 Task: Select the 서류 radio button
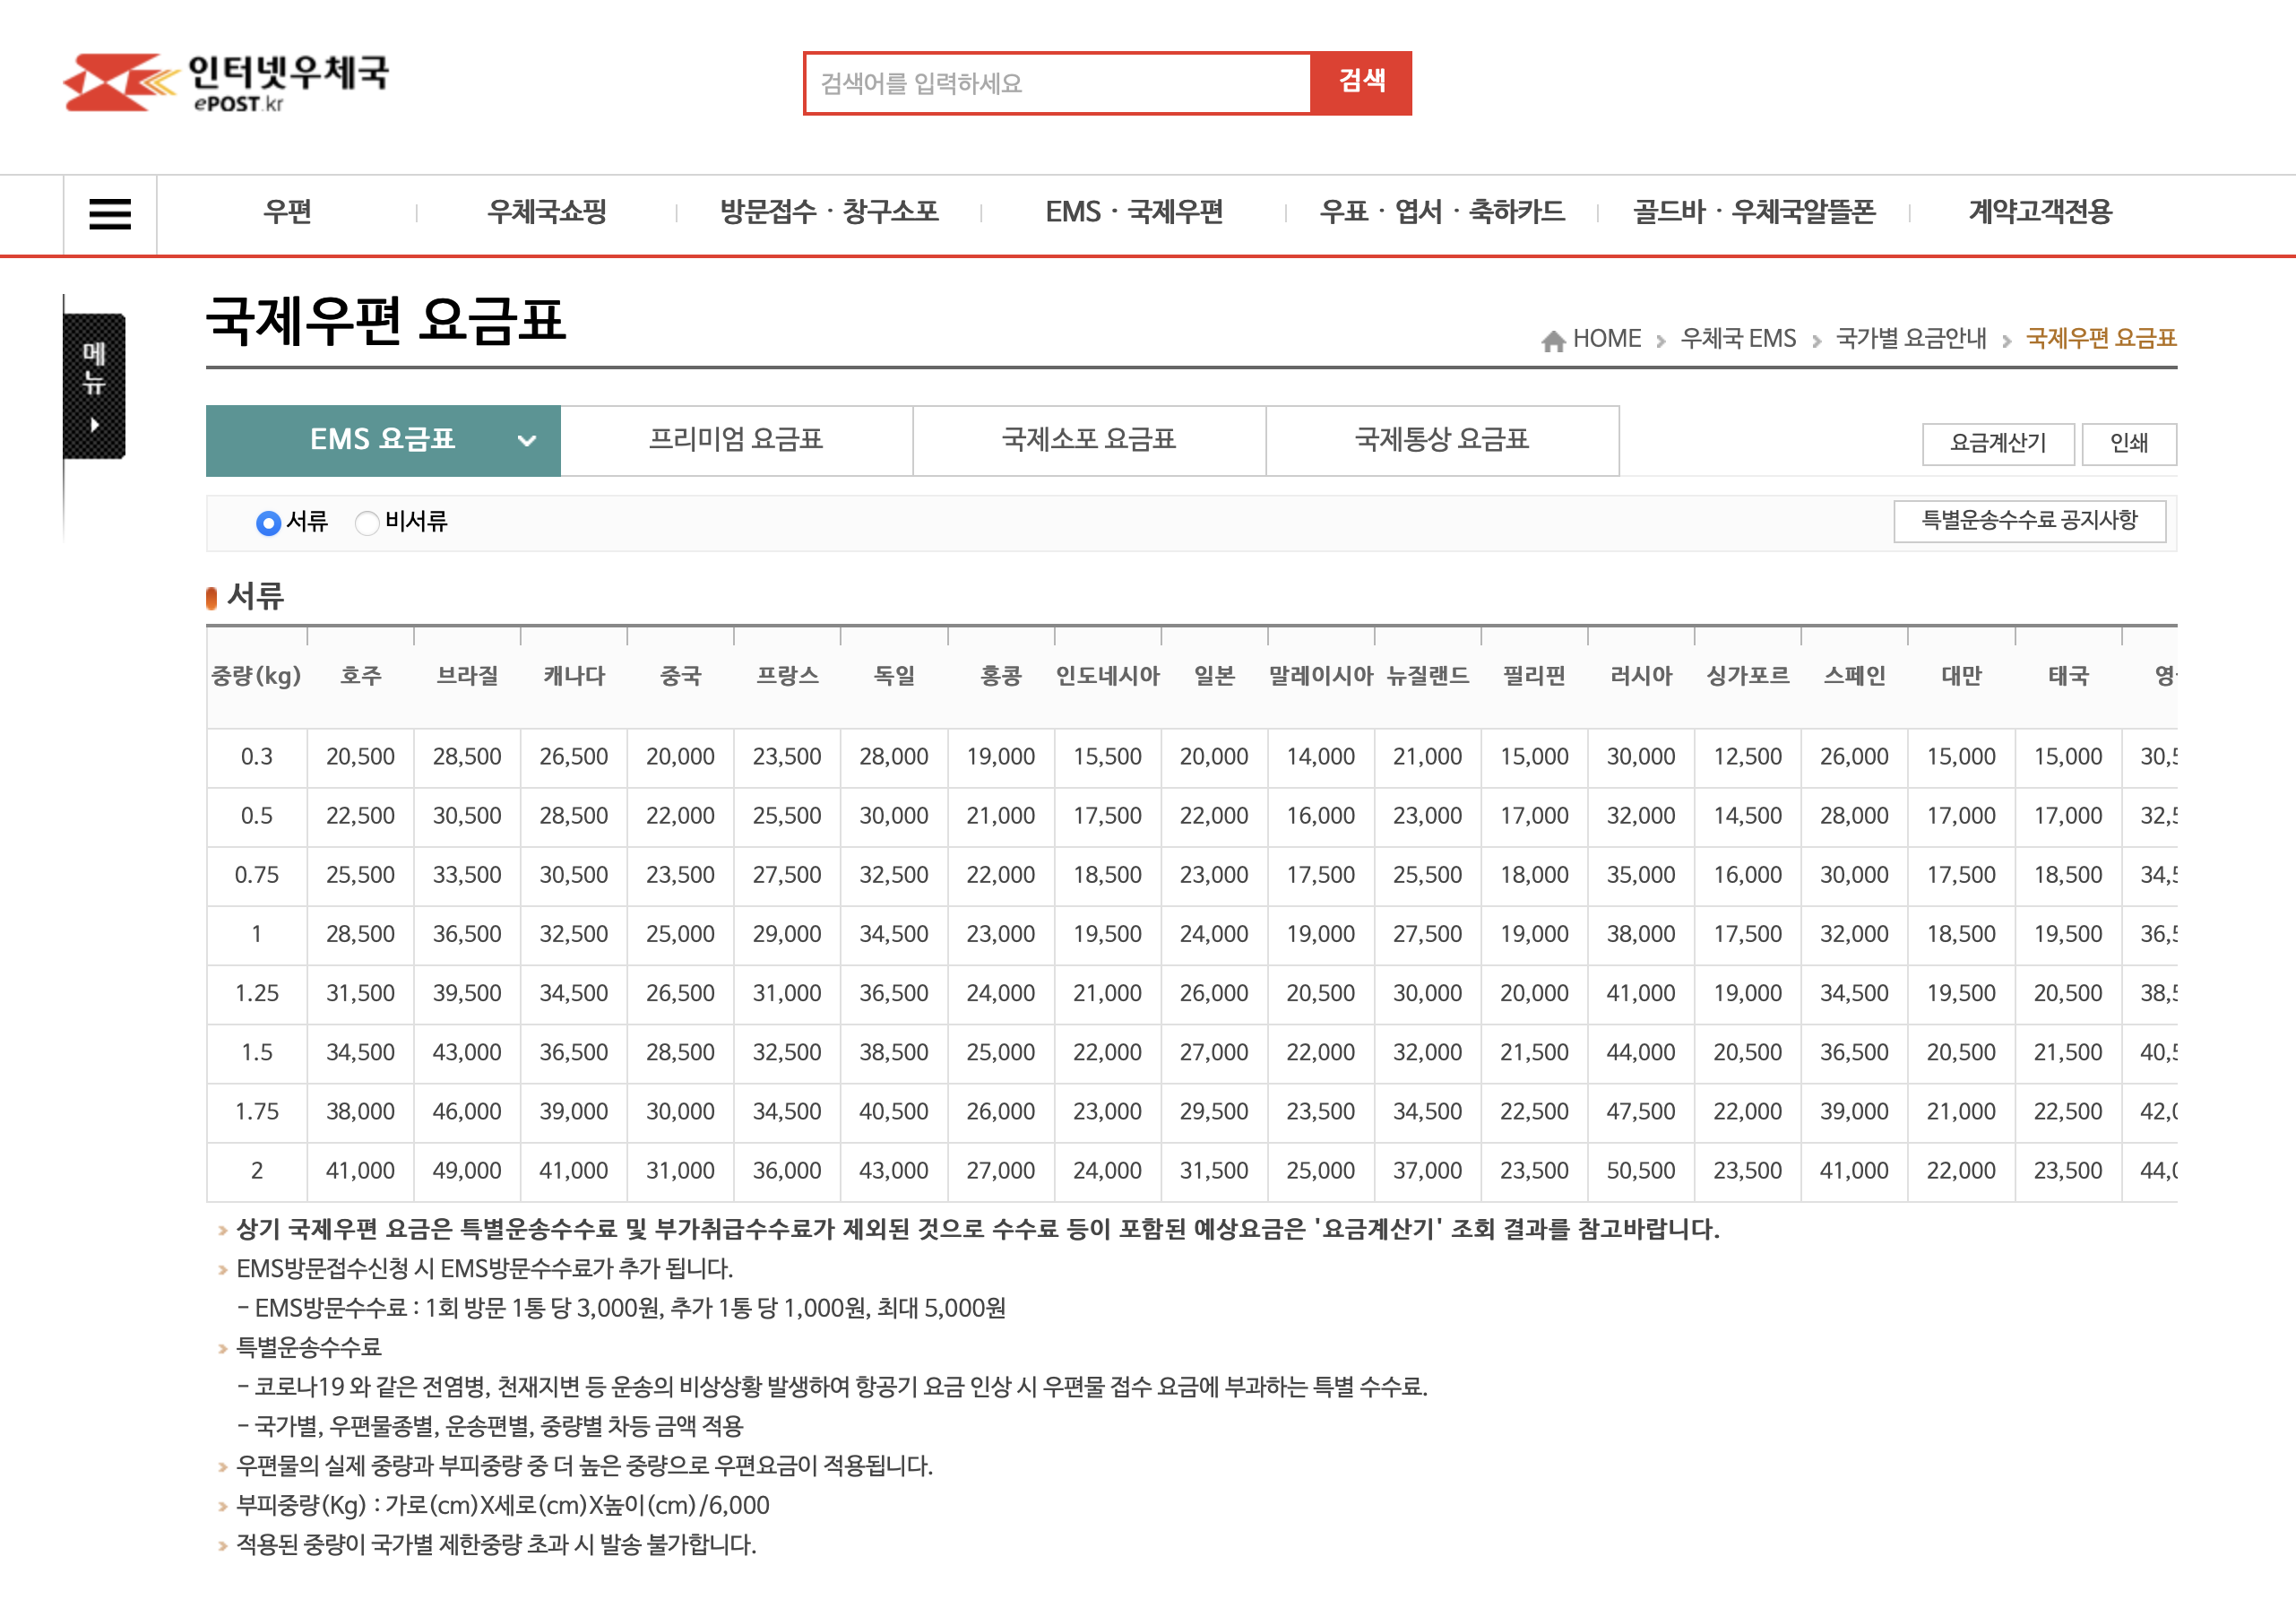[268, 523]
